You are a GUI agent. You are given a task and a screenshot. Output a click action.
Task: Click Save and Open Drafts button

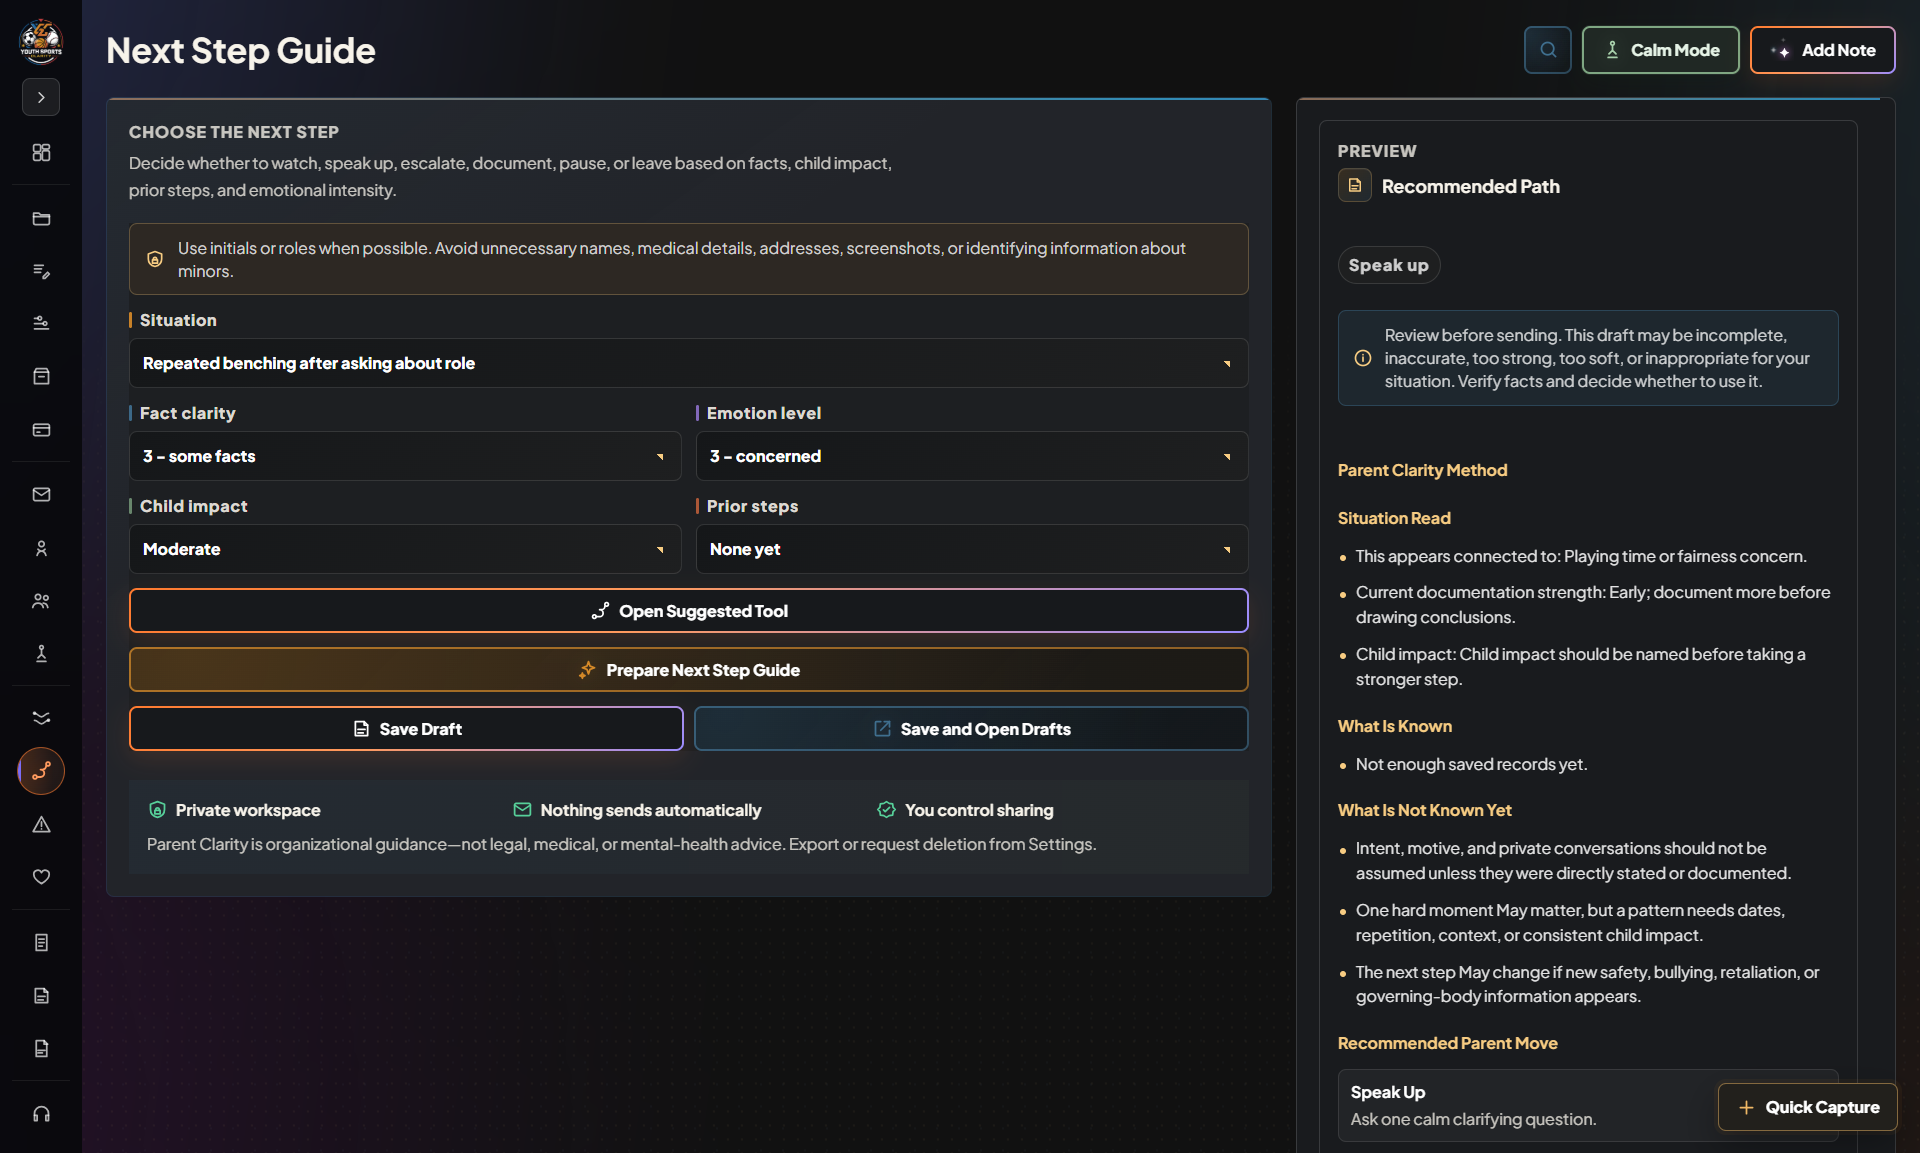tap(971, 729)
